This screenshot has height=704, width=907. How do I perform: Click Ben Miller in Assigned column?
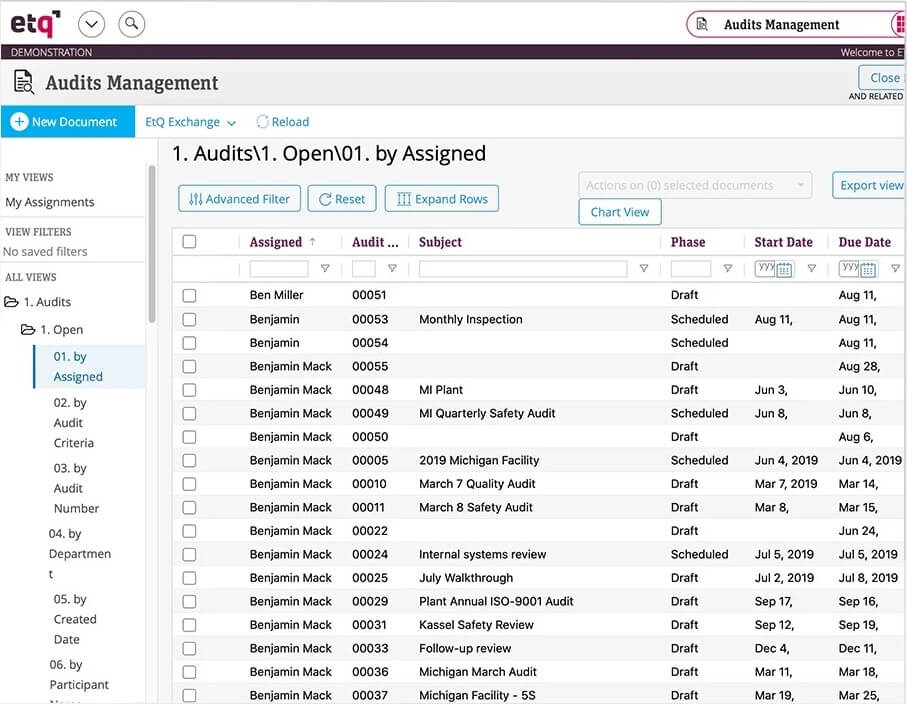[x=276, y=296]
